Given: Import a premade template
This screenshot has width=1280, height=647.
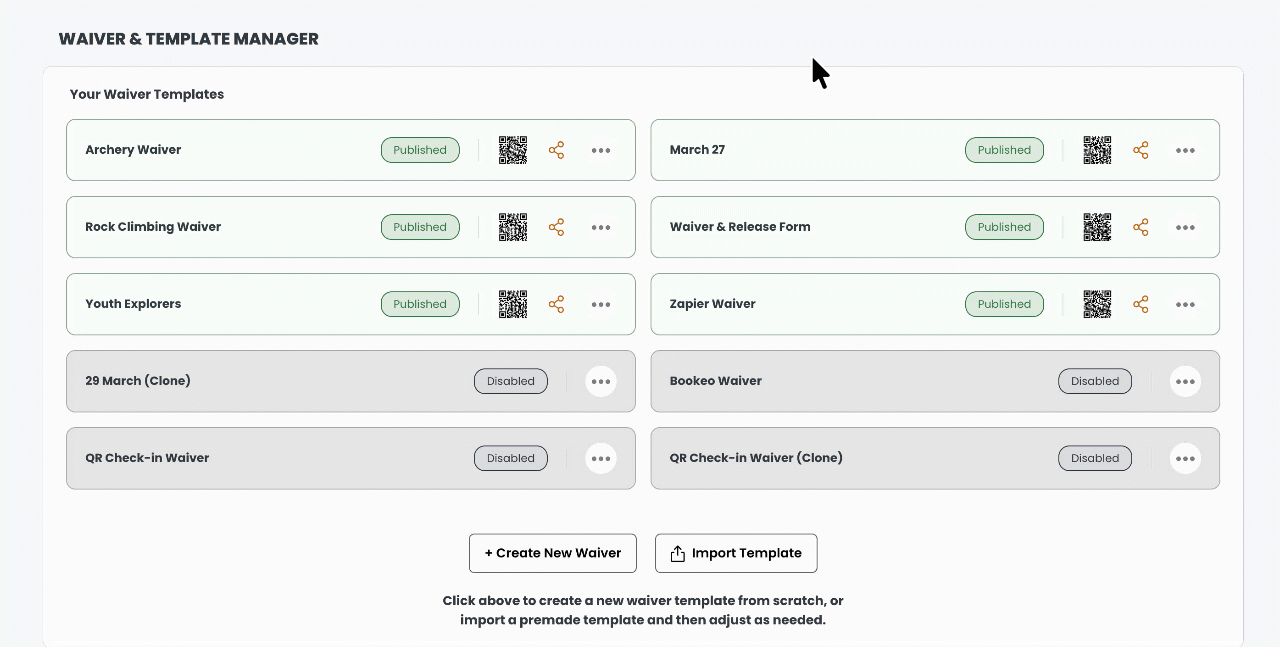Looking at the screenshot, I should (x=736, y=553).
